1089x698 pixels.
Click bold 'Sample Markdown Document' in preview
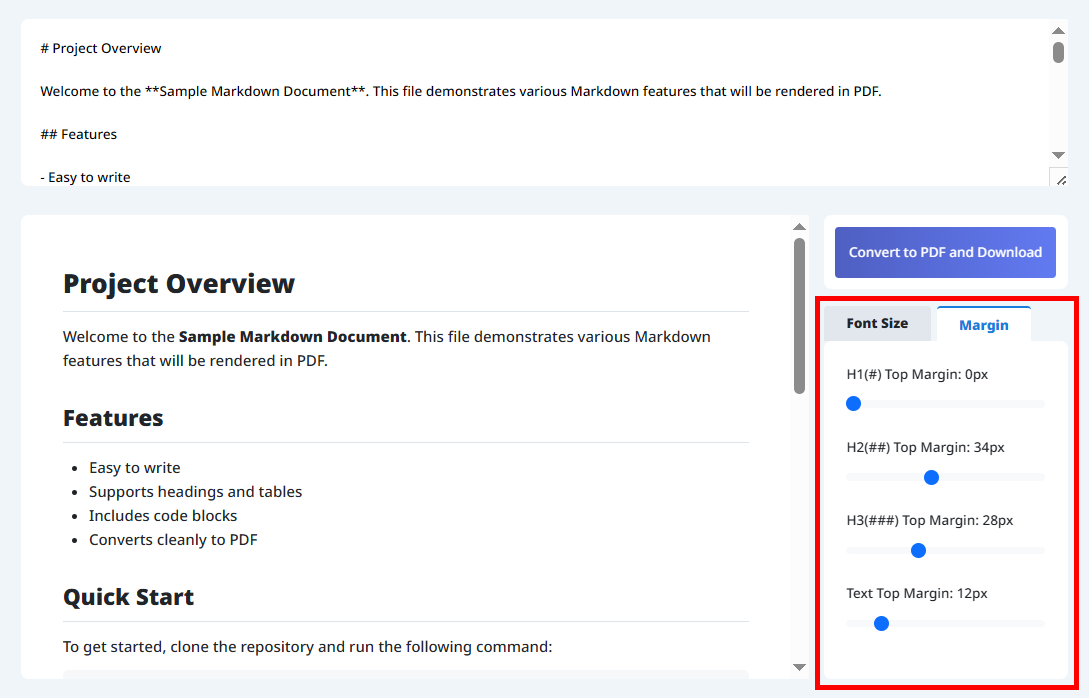pyautogui.click(x=292, y=337)
